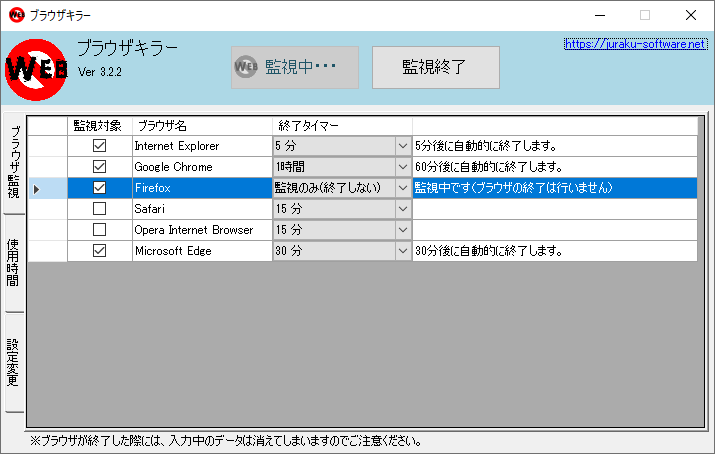Image resolution: width=715 pixels, height=454 pixels.
Task: Select the Microsoft Edge name cell
Action: click(x=202, y=251)
